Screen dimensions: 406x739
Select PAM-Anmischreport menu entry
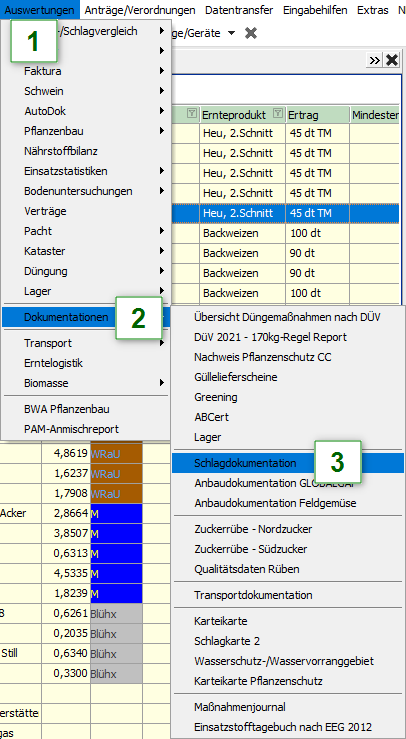[86, 429]
